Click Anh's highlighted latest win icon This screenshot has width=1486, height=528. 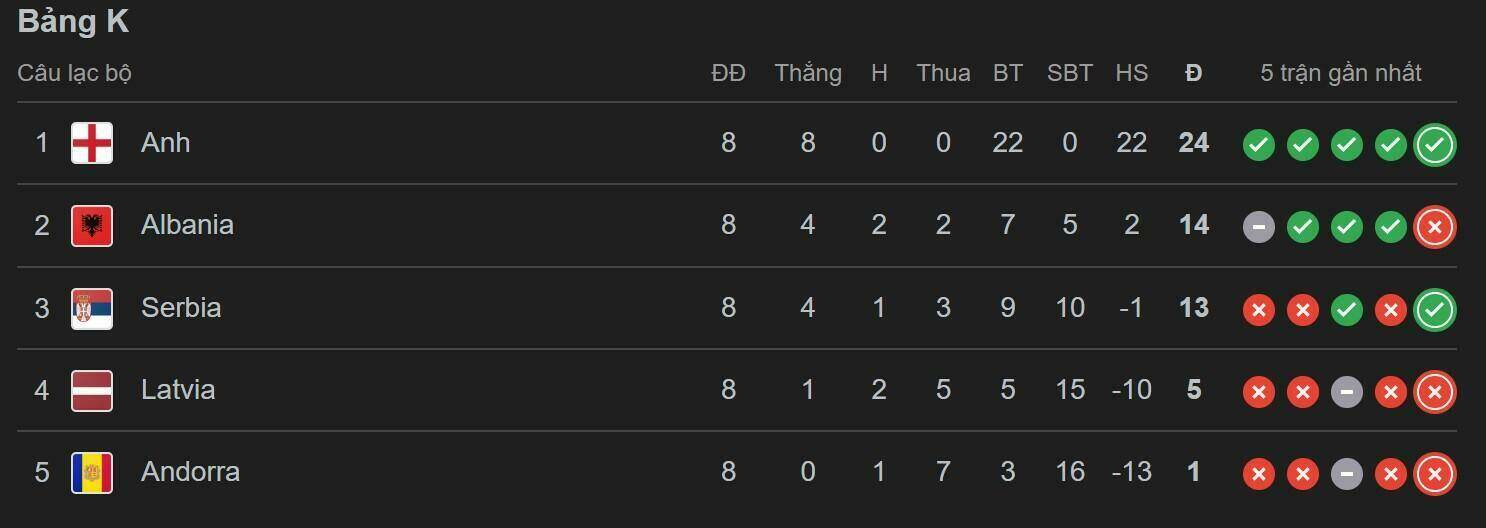tap(1434, 145)
